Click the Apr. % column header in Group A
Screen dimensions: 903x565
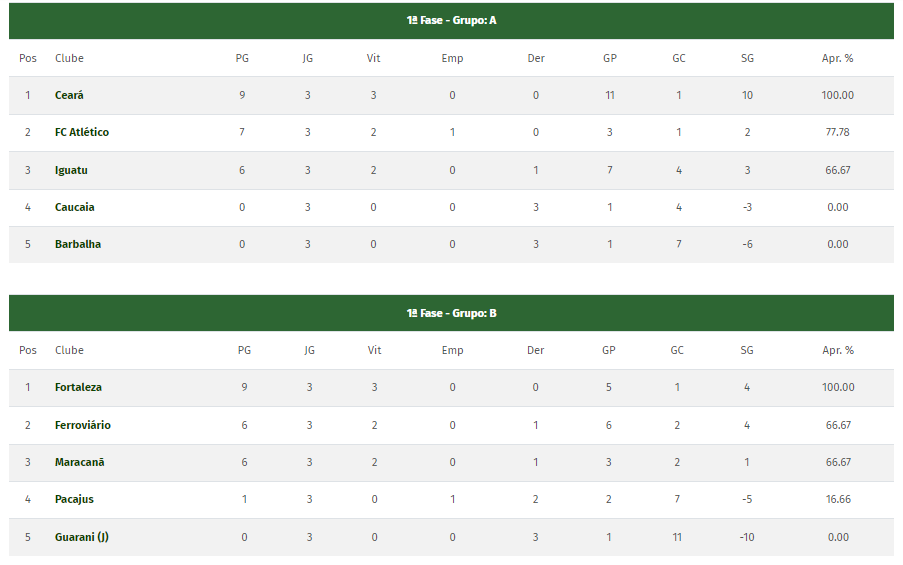coord(837,58)
